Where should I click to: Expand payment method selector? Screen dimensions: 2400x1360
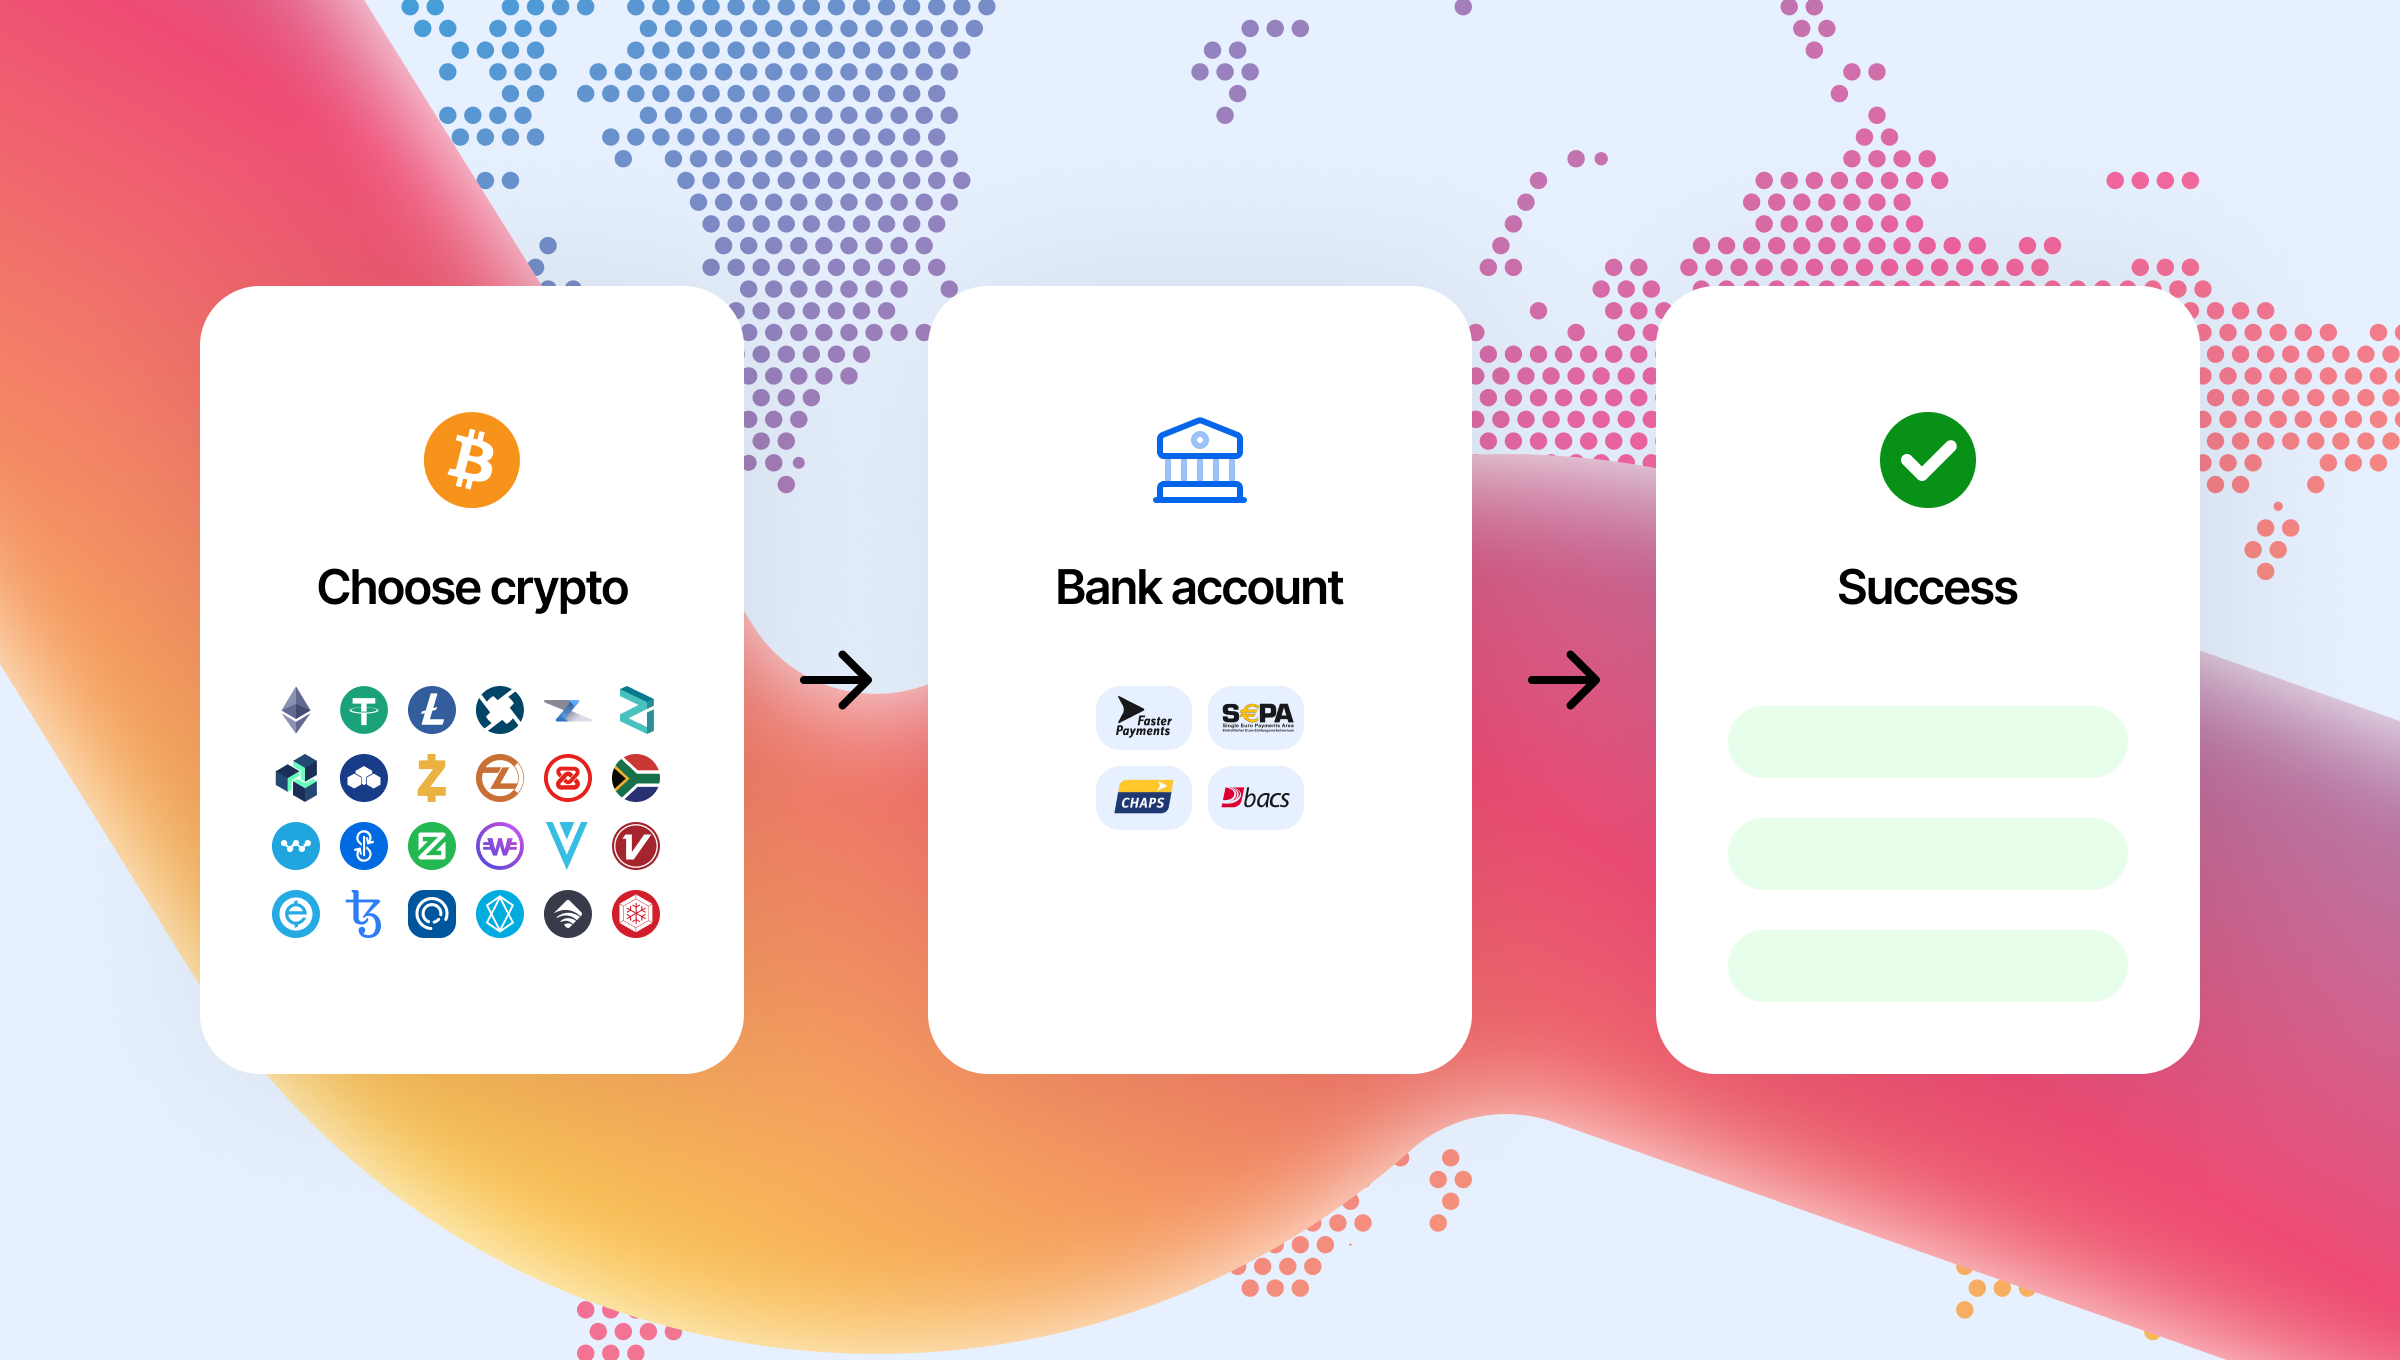point(1198,757)
